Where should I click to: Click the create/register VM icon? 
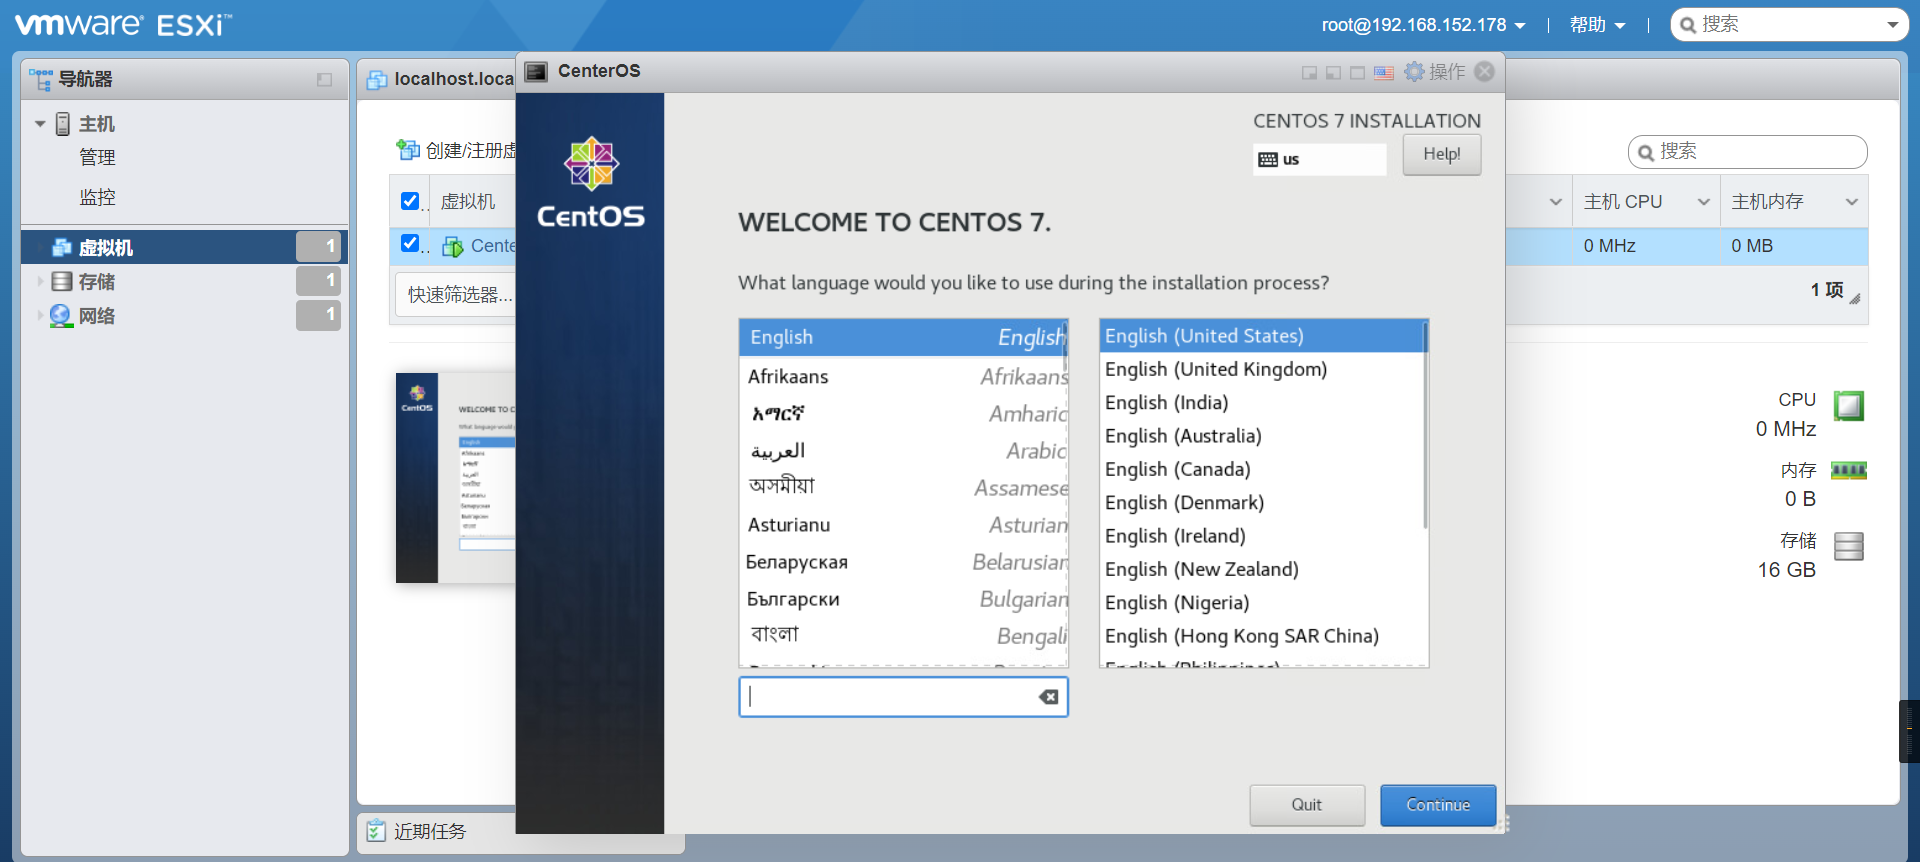[x=407, y=150]
